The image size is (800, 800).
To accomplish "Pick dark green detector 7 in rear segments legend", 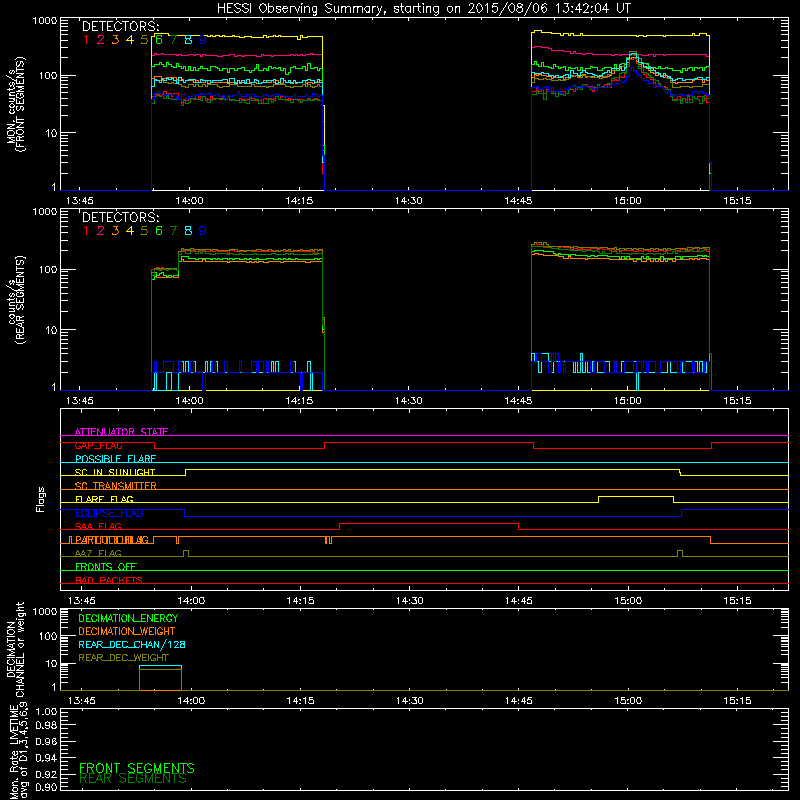I will 173,231.
